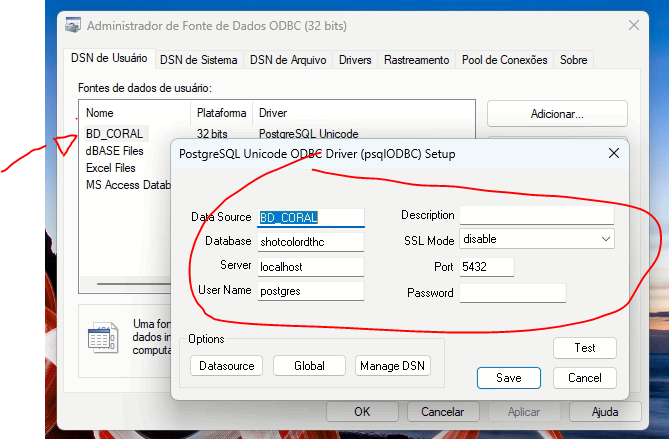
Task: Click the Password input field
Action: click(513, 293)
